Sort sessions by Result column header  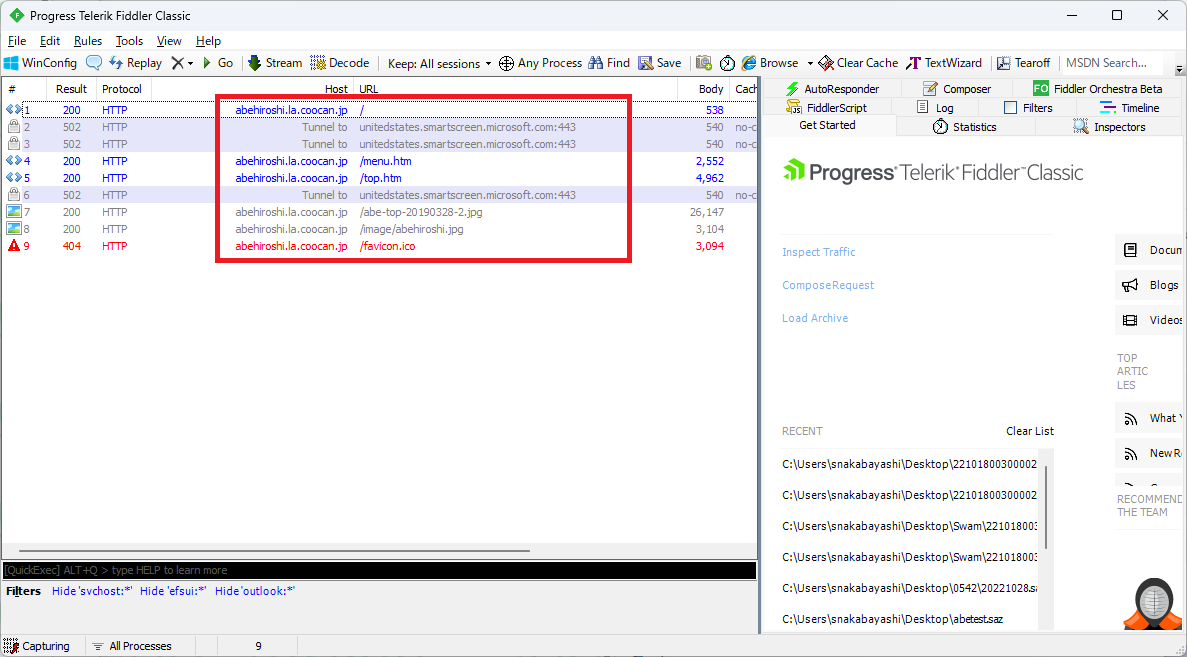click(x=71, y=89)
